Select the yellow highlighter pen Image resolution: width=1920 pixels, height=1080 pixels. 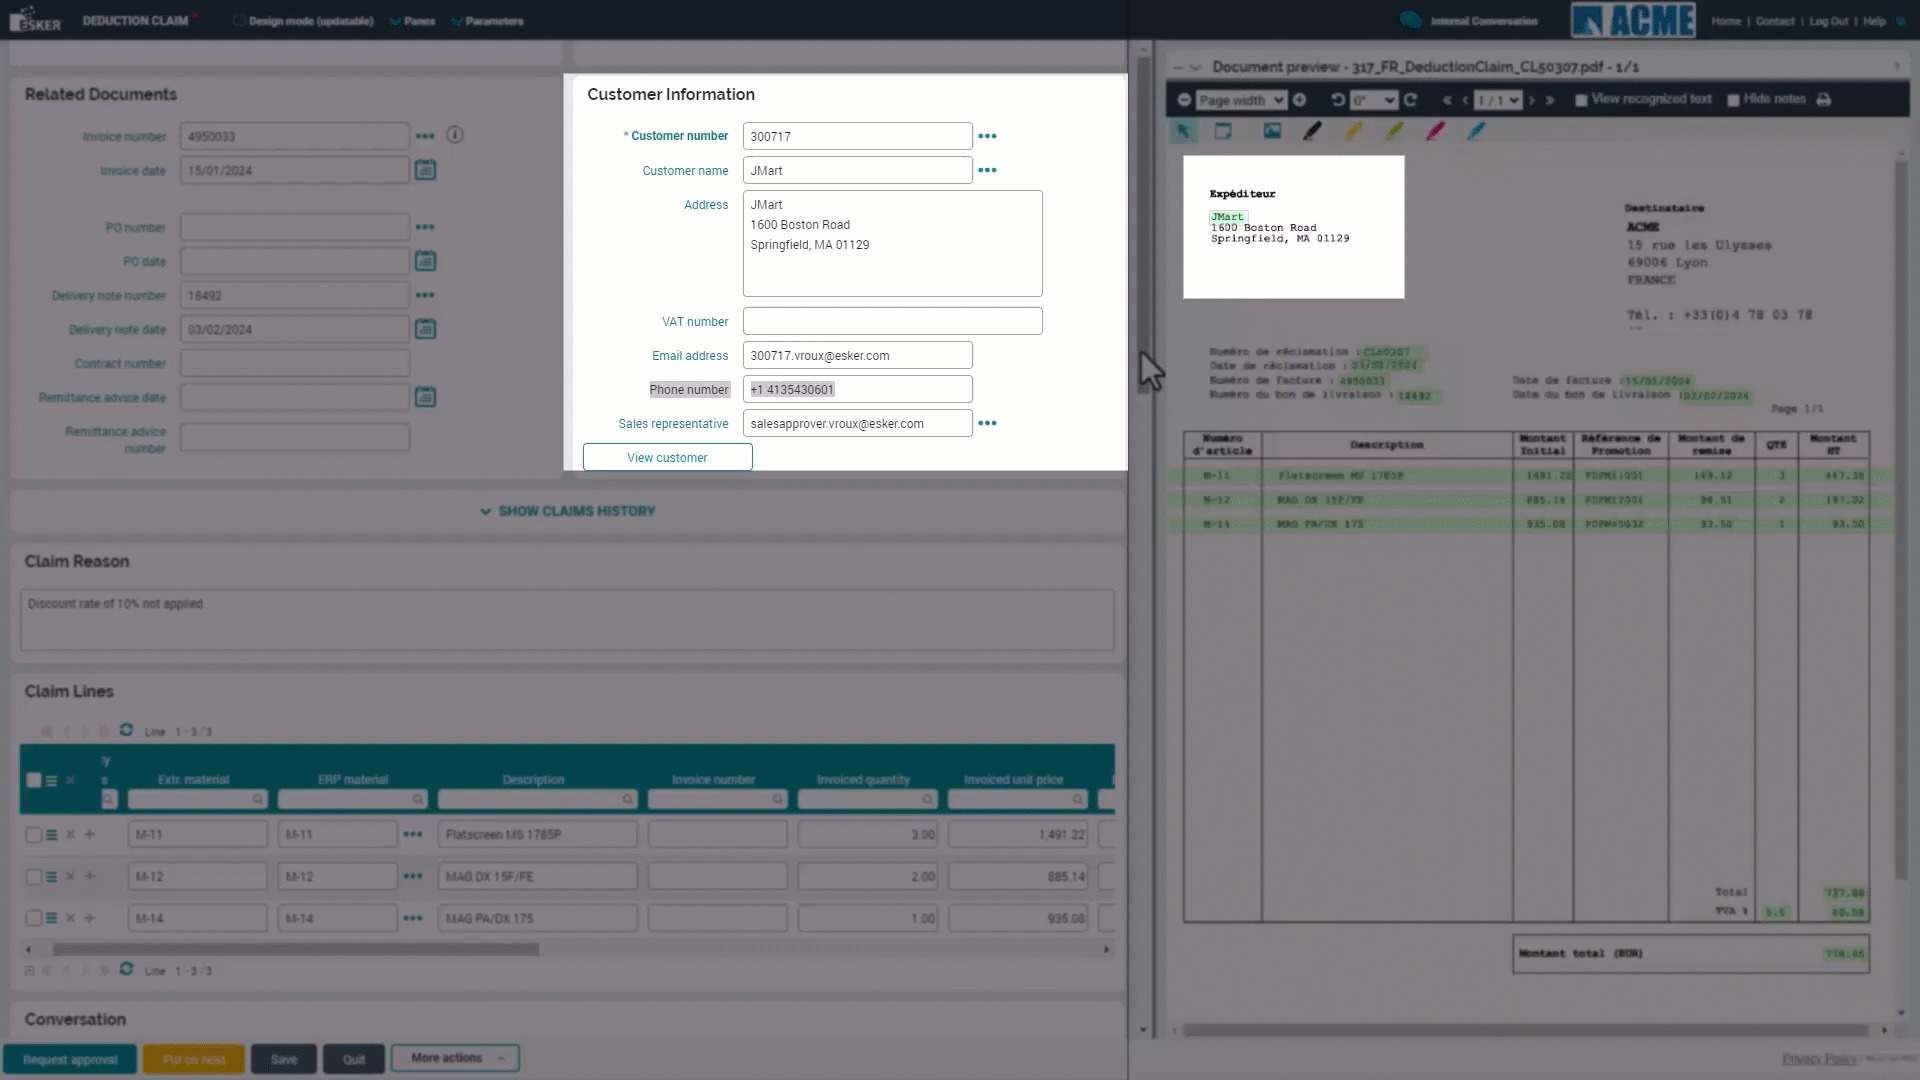point(1353,131)
